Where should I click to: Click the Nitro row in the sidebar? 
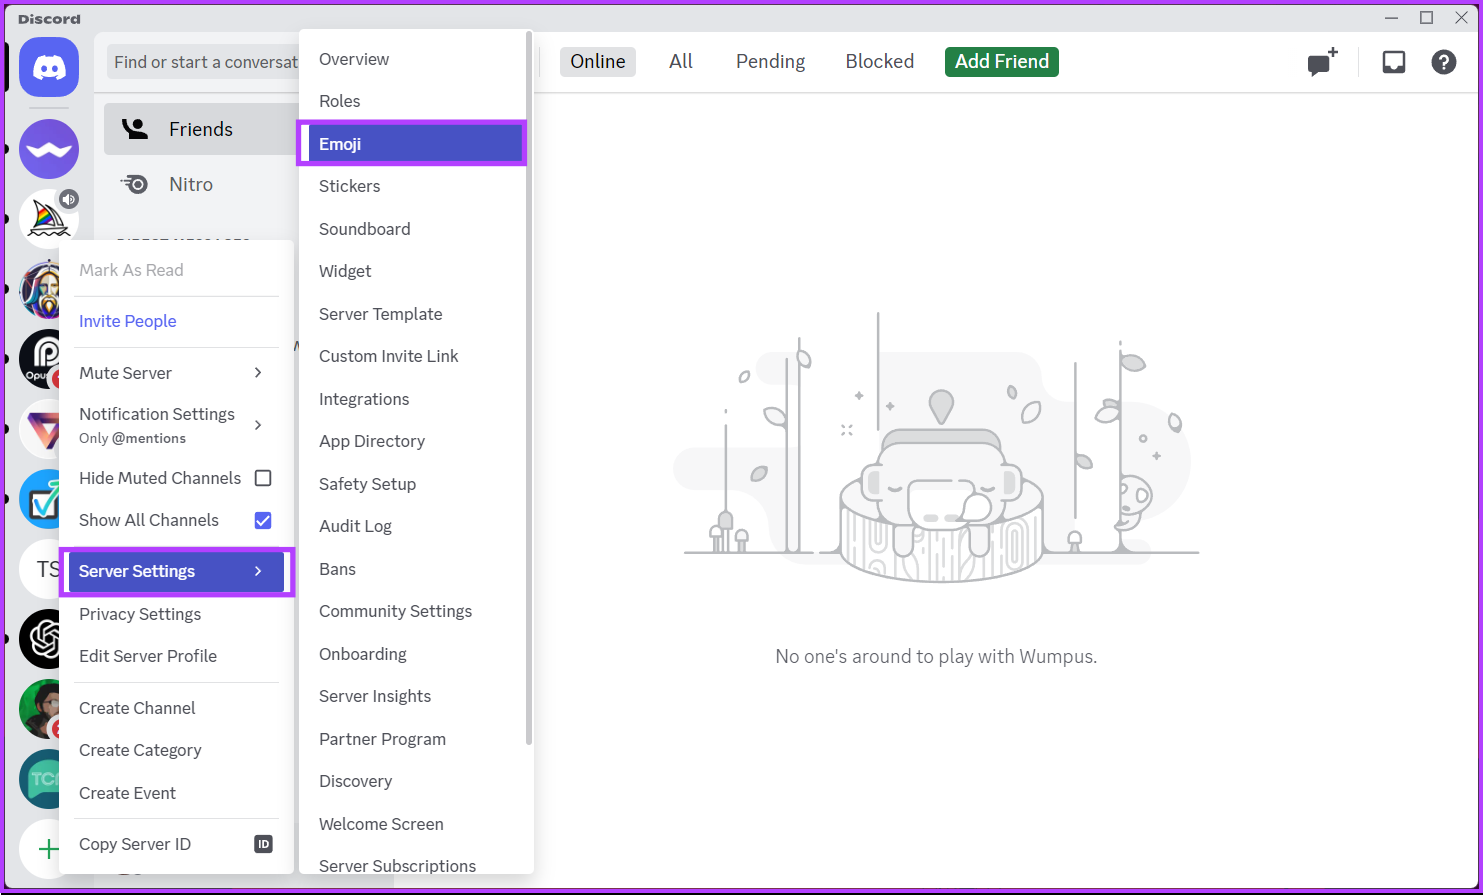coord(200,184)
